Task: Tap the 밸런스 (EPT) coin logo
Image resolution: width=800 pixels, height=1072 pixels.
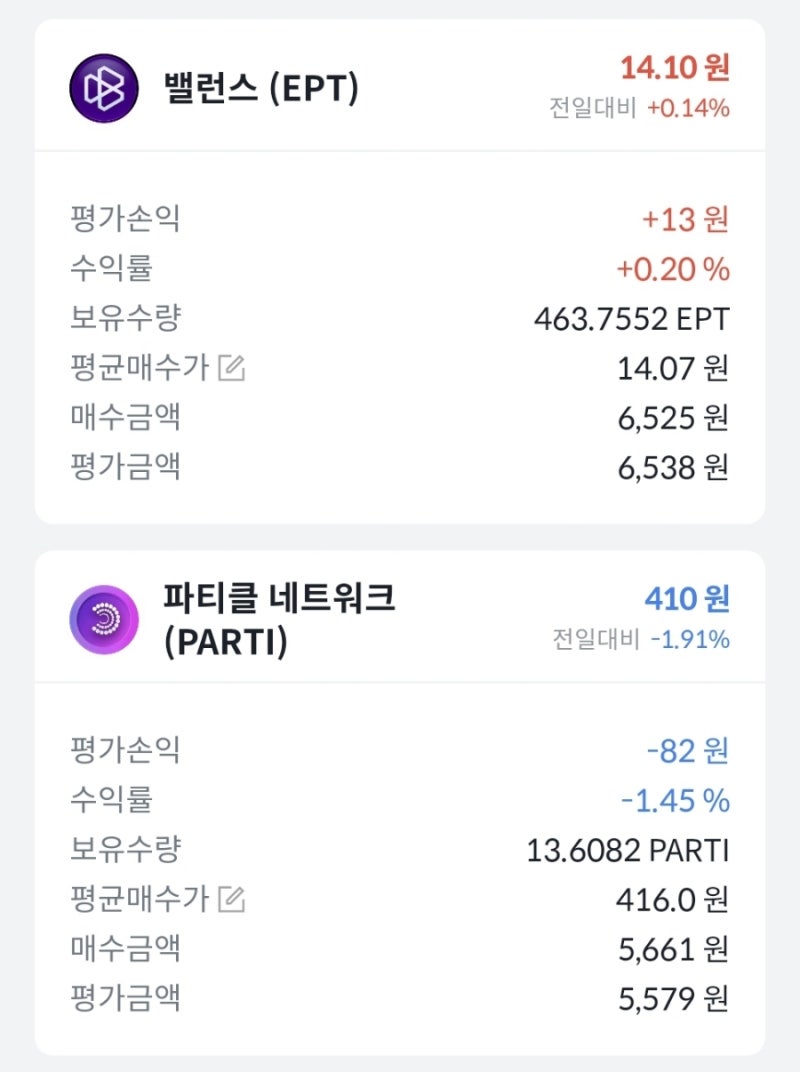Action: click(103, 88)
